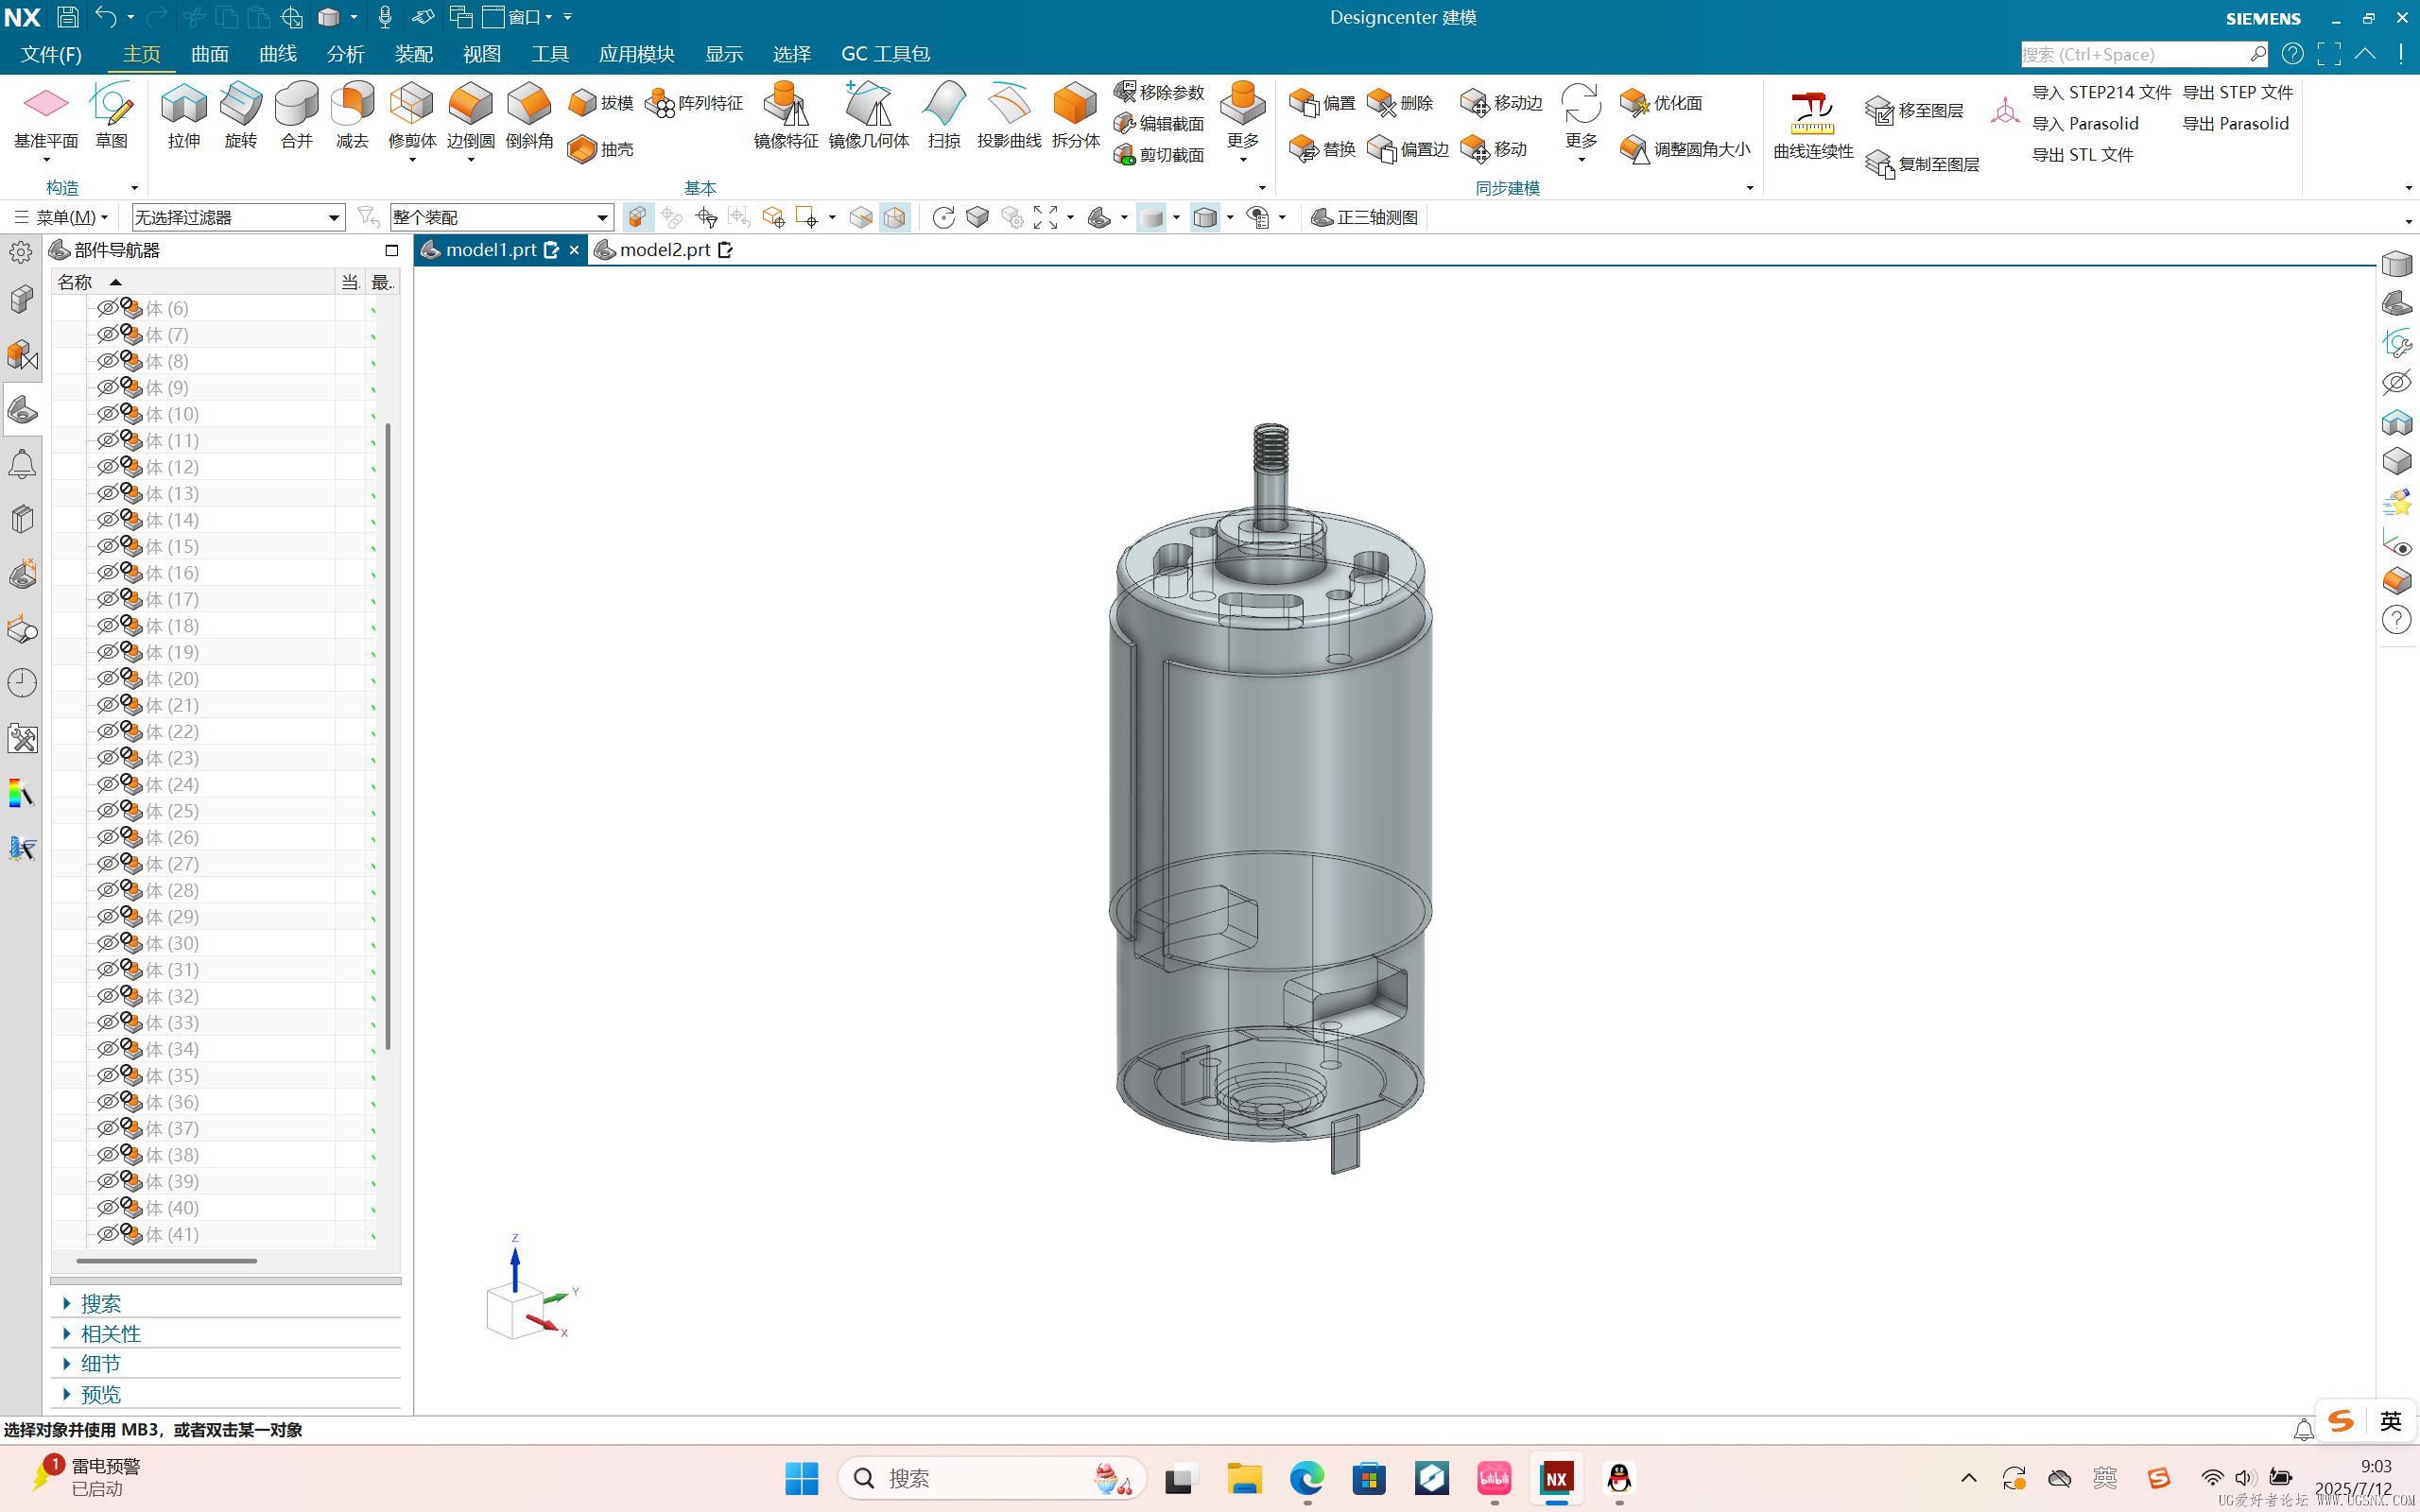Click 导出 STEP 文件

(x=2237, y=92)
